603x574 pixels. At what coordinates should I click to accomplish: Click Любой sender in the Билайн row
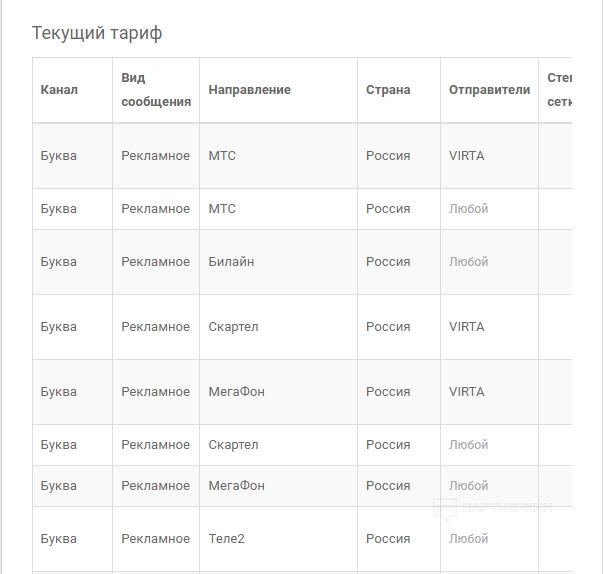click(468, 262)
